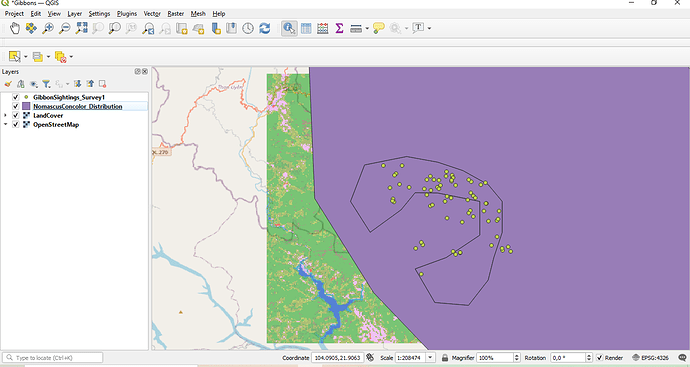Viewport: 690px width, 367px height.
Task: Open the measure tool dropdown arrow
Action: point(367,29)
